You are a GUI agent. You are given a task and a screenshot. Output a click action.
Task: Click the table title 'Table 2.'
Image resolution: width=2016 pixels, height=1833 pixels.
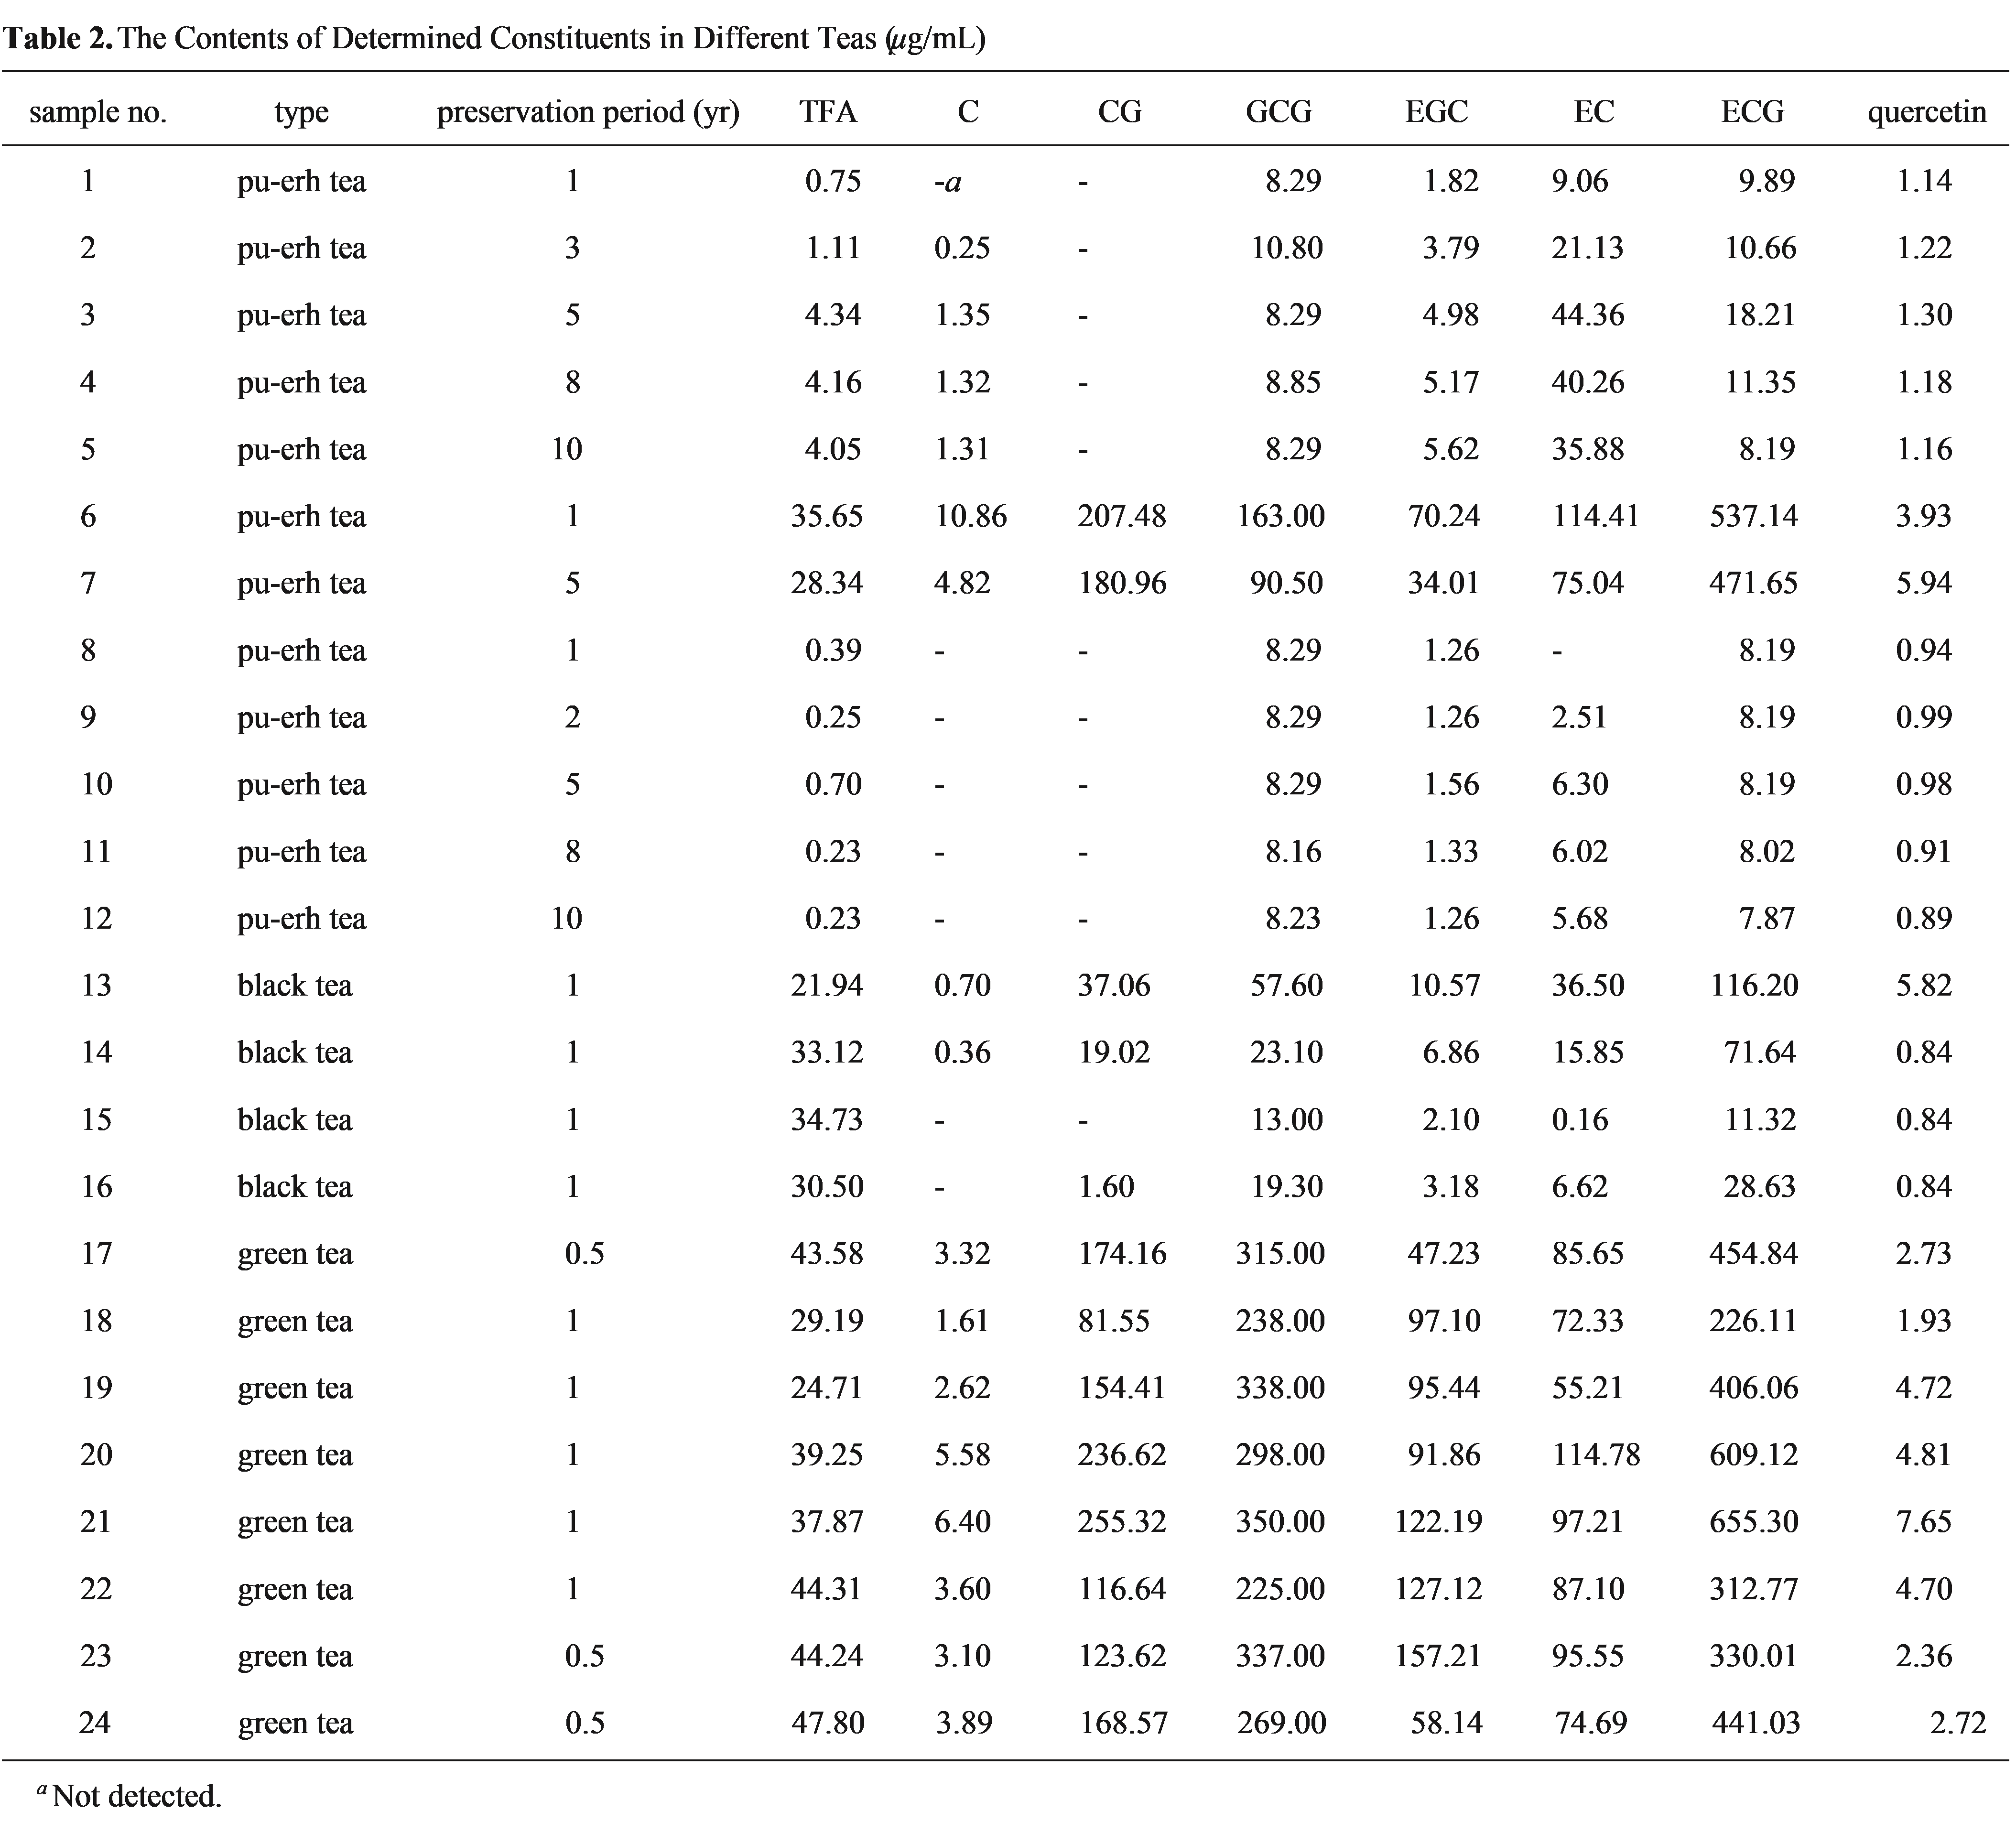(57, 38)
